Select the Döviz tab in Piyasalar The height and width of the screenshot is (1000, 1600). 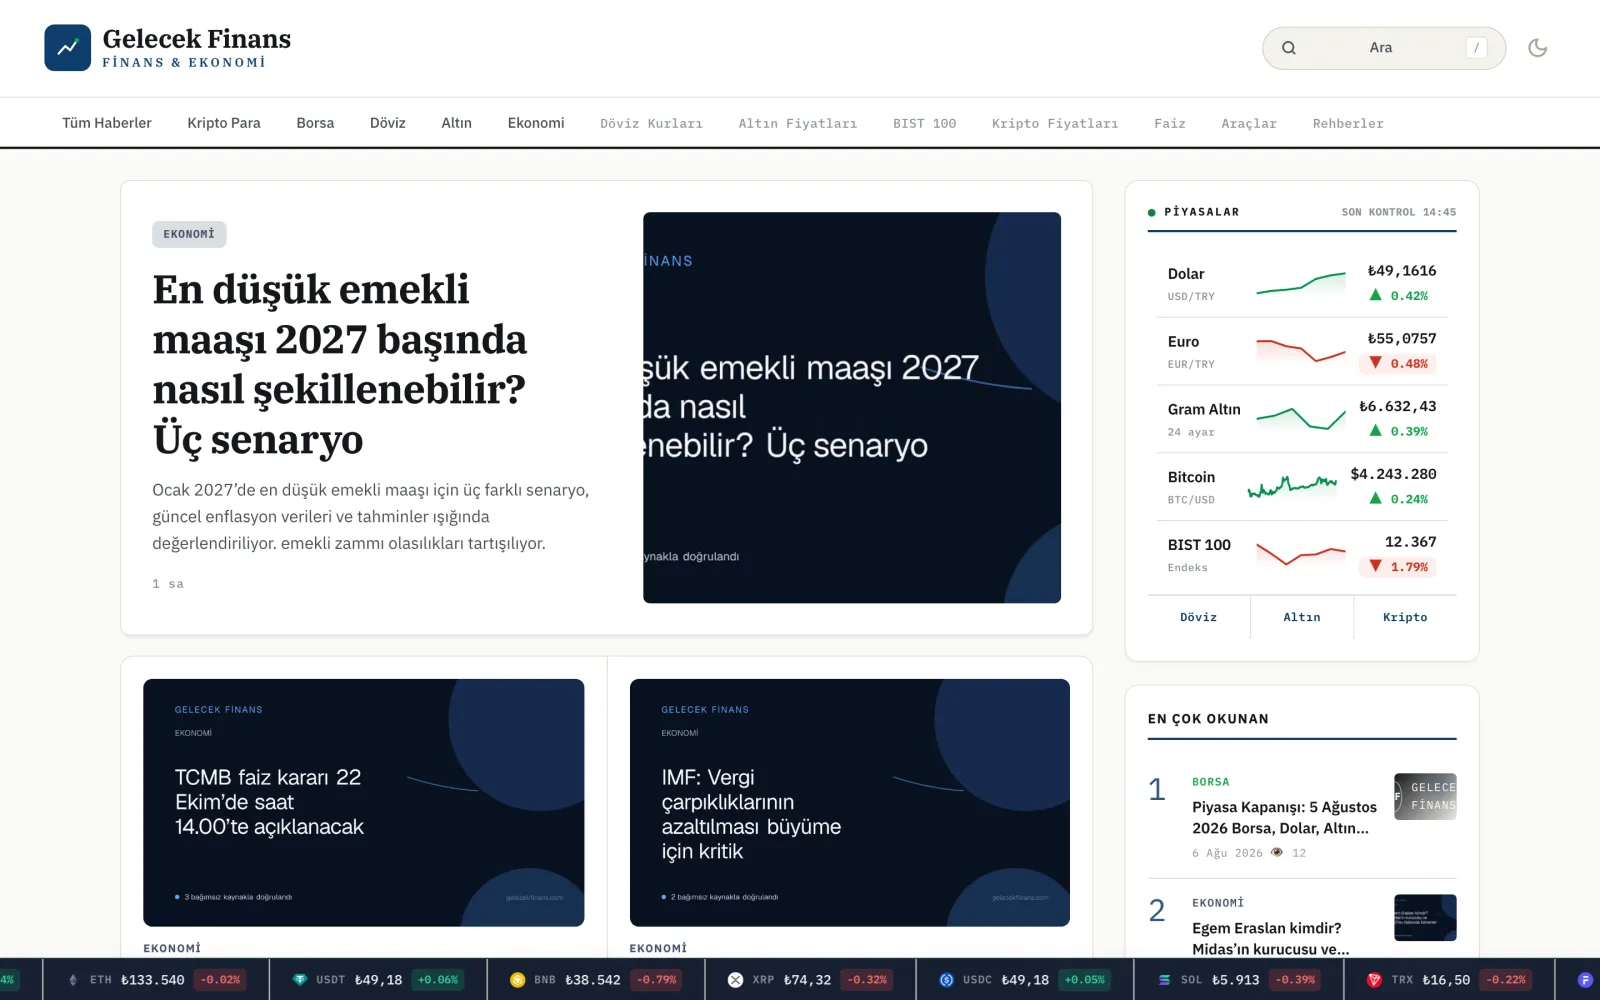tap(1199, 617)
